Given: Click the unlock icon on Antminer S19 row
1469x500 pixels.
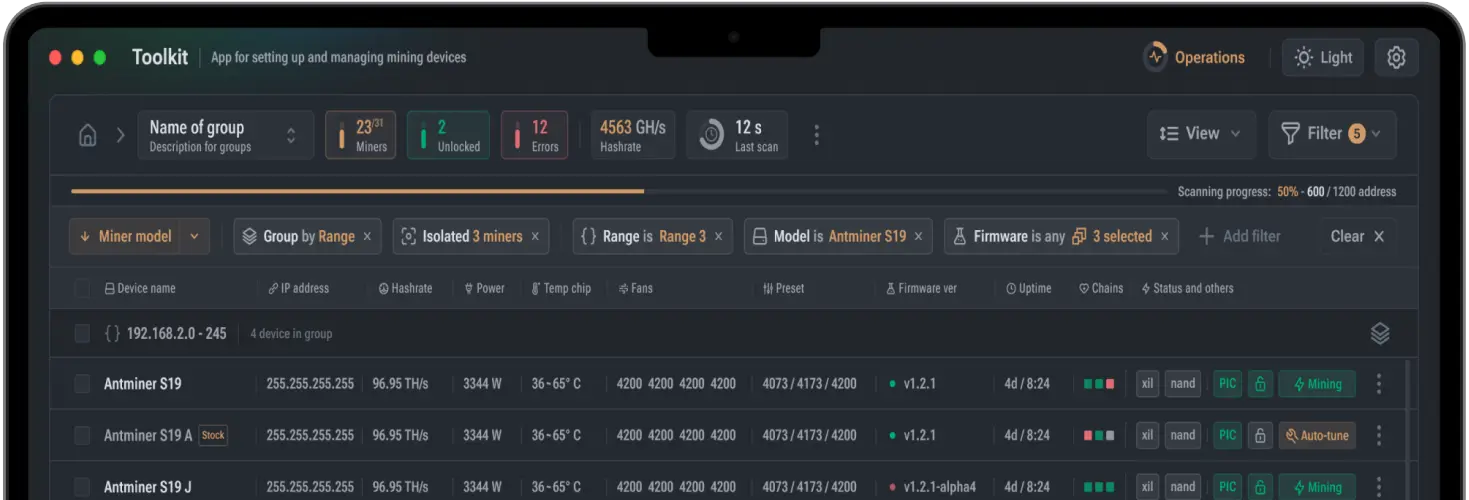Looking at the screenshot, I should point(1260,384).
